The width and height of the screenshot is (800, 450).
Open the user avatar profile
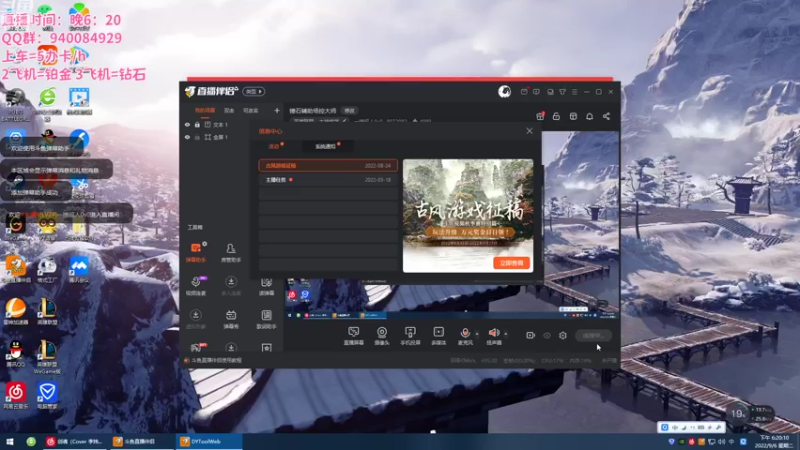[505, 91]
